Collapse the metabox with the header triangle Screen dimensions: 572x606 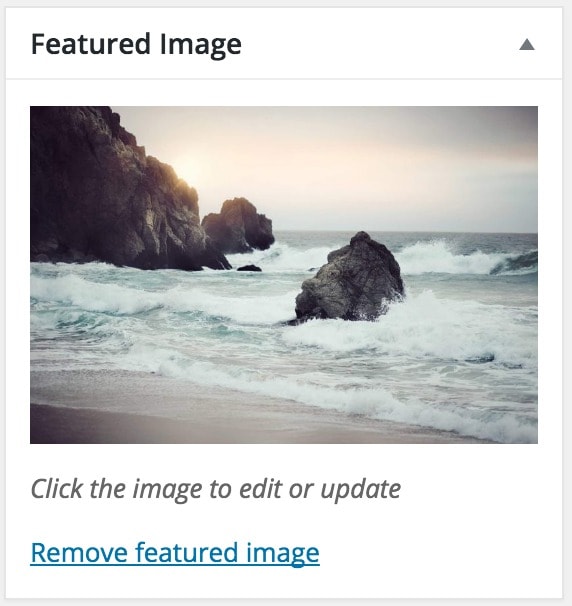click(x=527, y=45)
